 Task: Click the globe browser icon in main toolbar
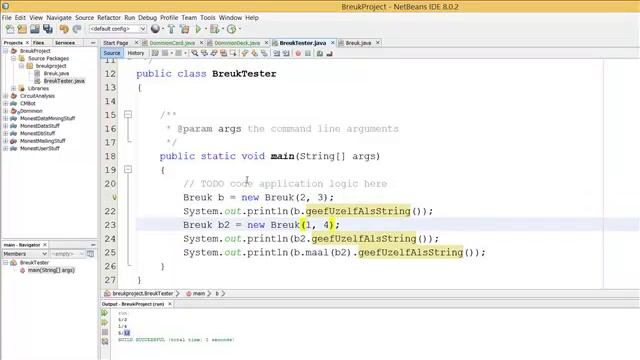tap(155, 29)
